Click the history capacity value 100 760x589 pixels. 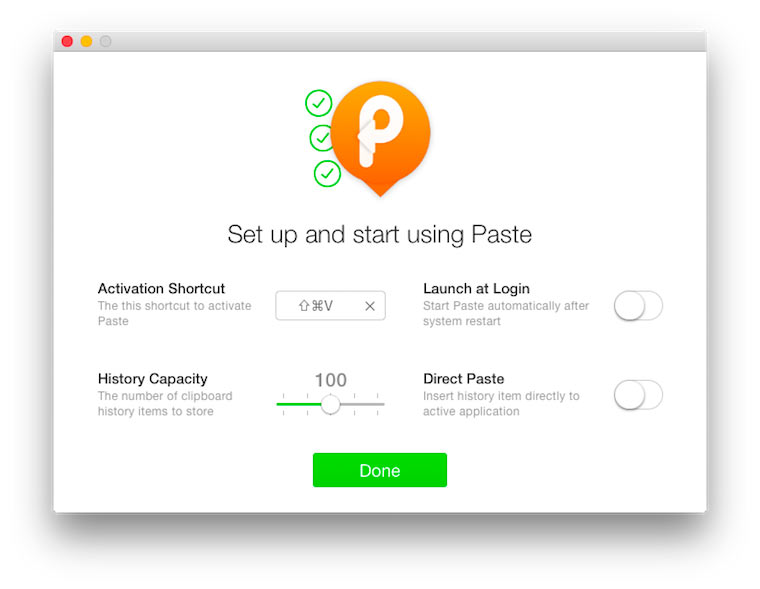(x=331, y=380)
